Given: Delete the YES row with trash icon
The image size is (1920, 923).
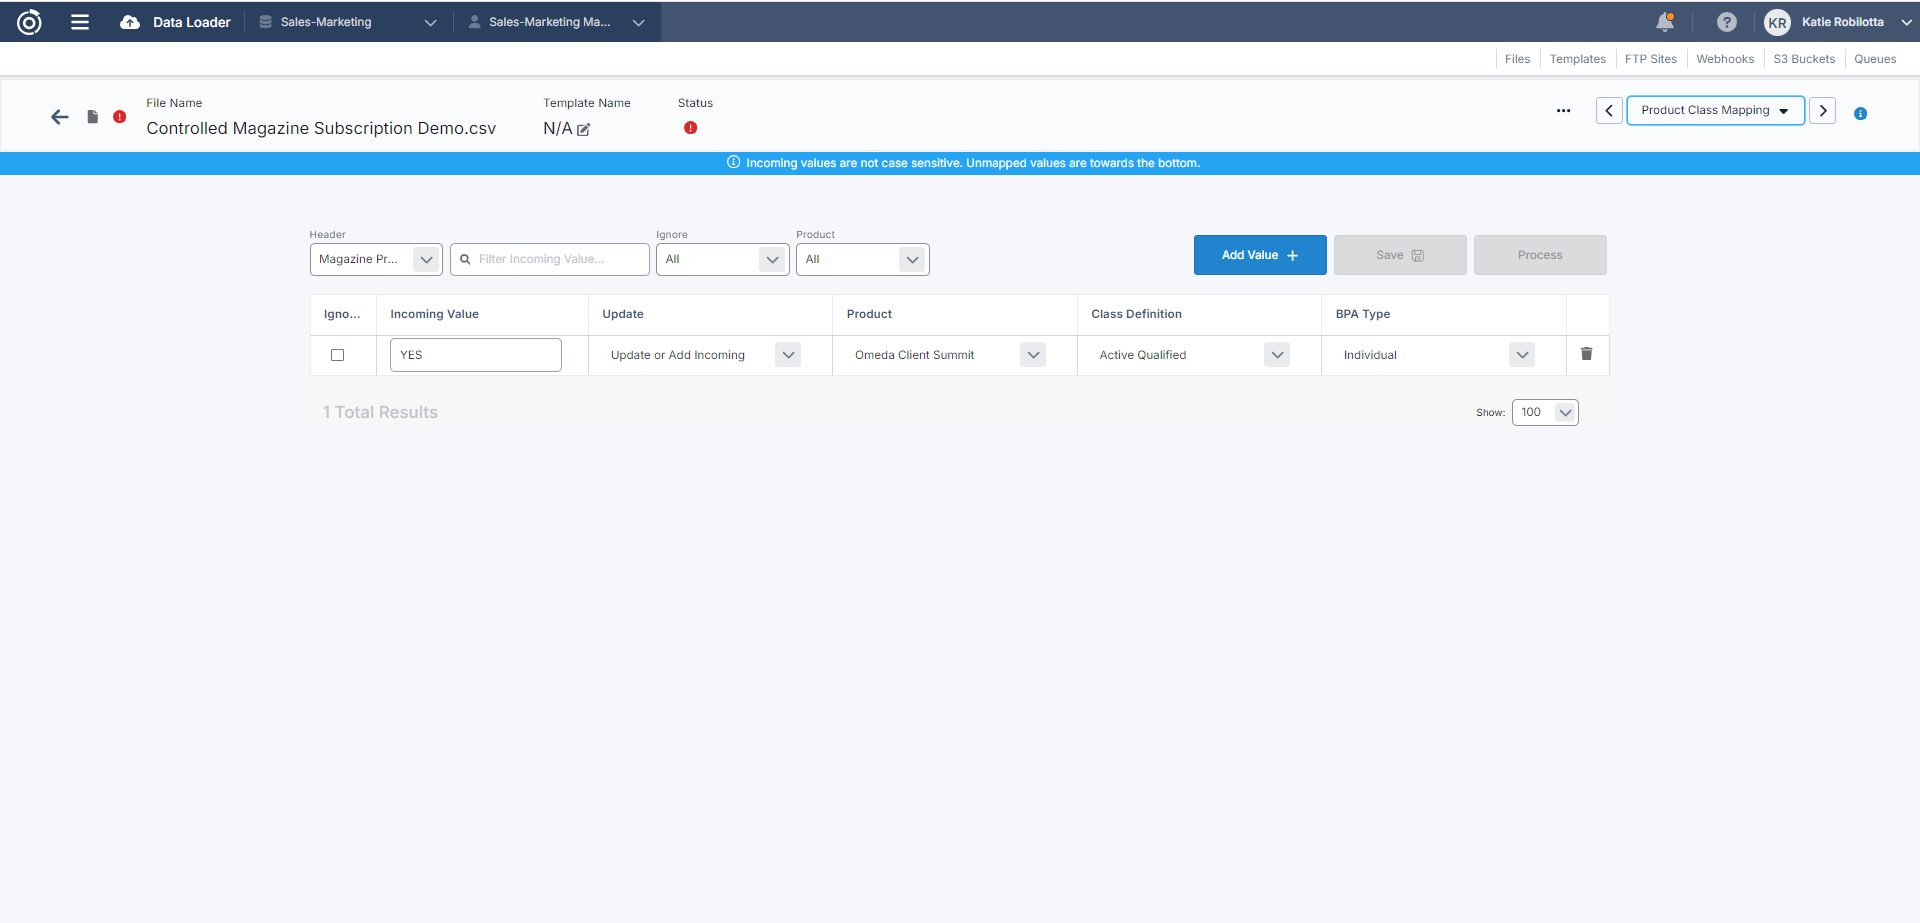Looking at the screenshot, I should click(1586, 354).
